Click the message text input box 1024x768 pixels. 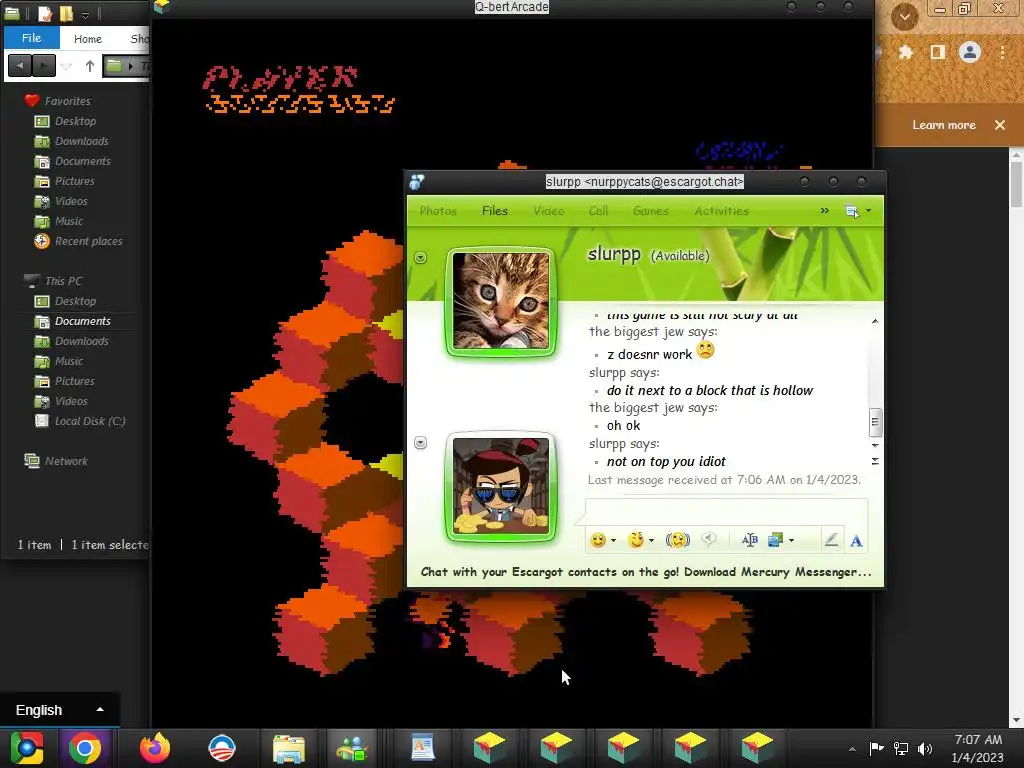click(x=726, y=511)
